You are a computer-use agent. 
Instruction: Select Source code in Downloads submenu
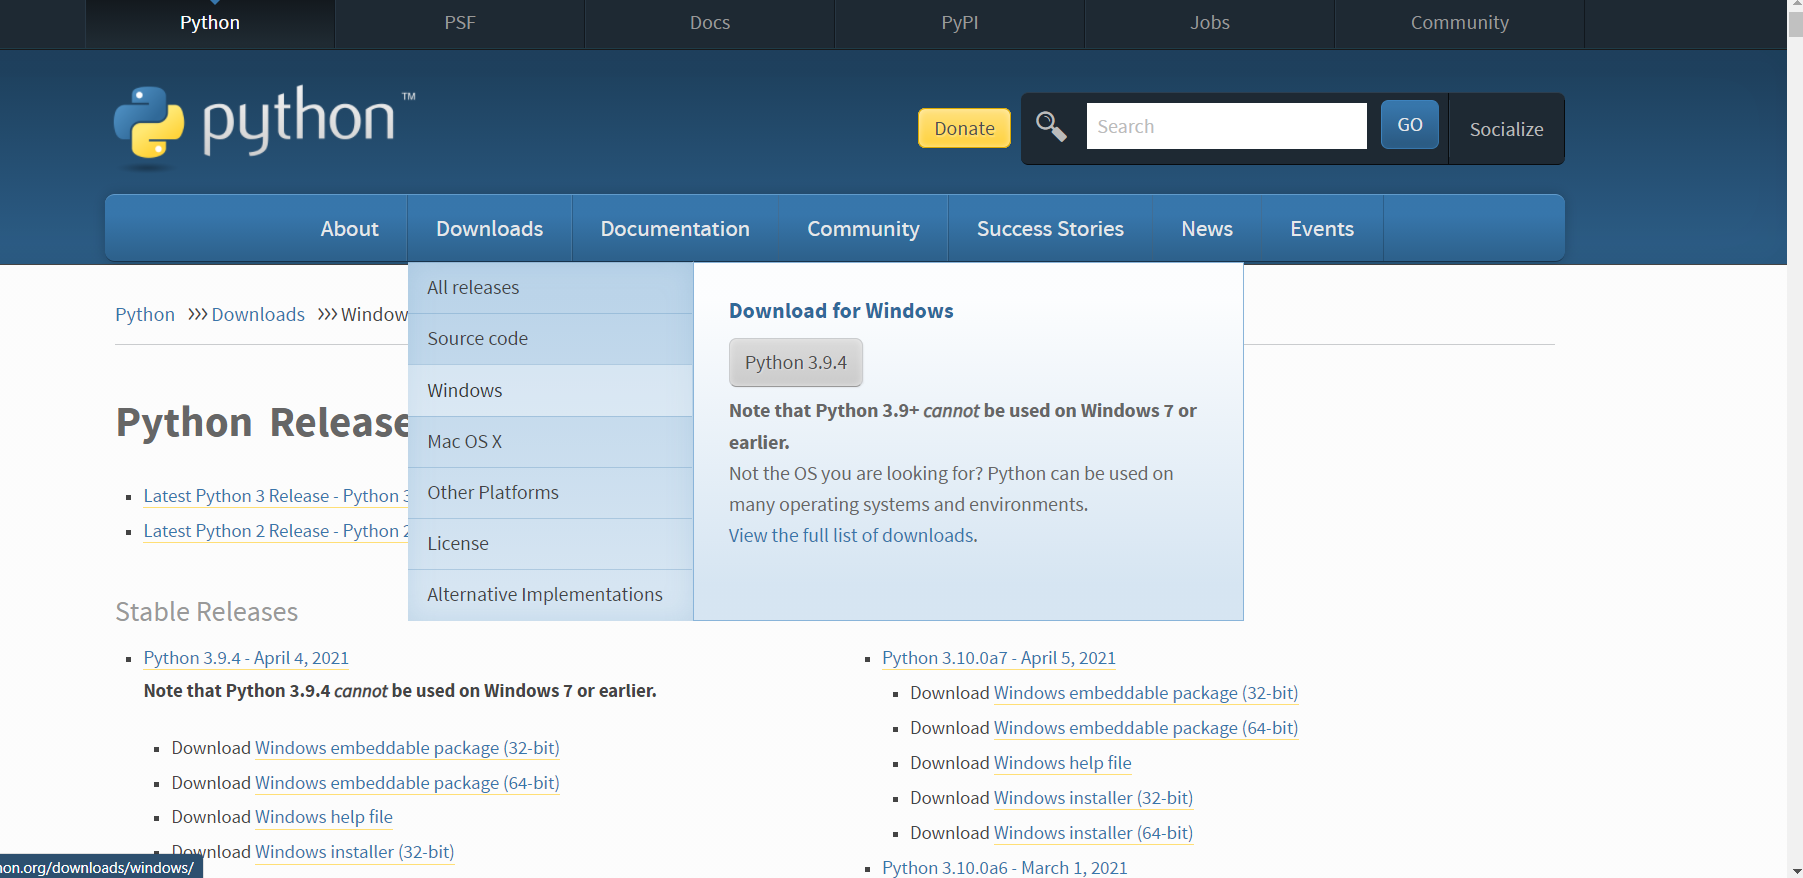coord(551,339)
